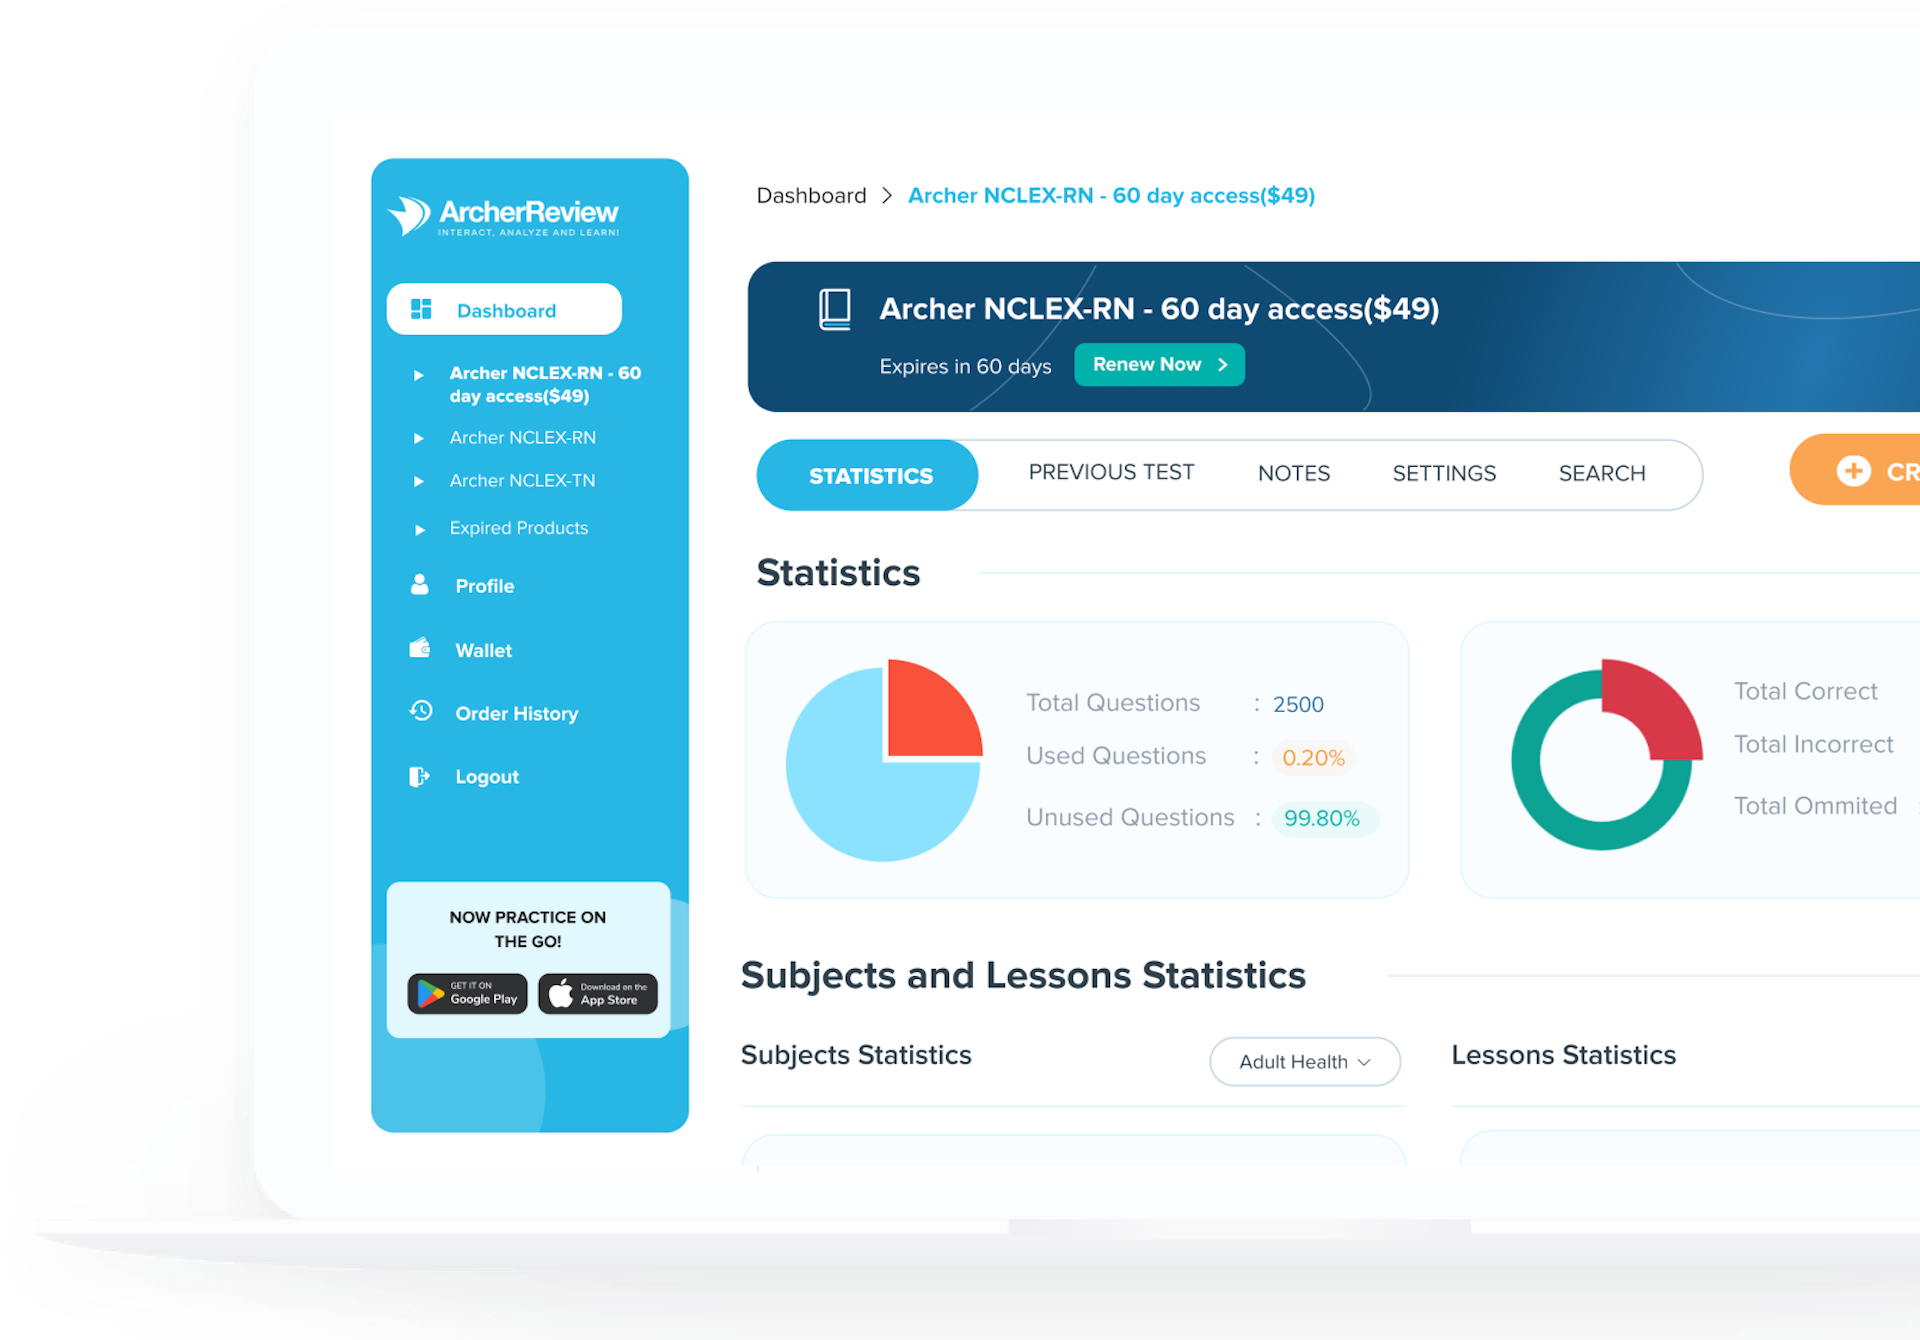This screenshot has height=1340, width=1920.
Task: Expand Archer NCLEX-RN tree item
Action: click(417, 438)
